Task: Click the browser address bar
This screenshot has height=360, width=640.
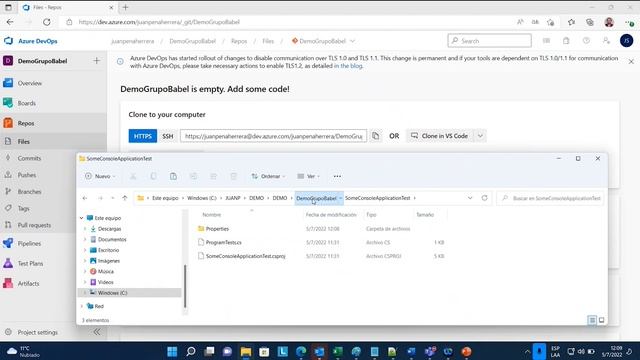Action: pos(286,22)
